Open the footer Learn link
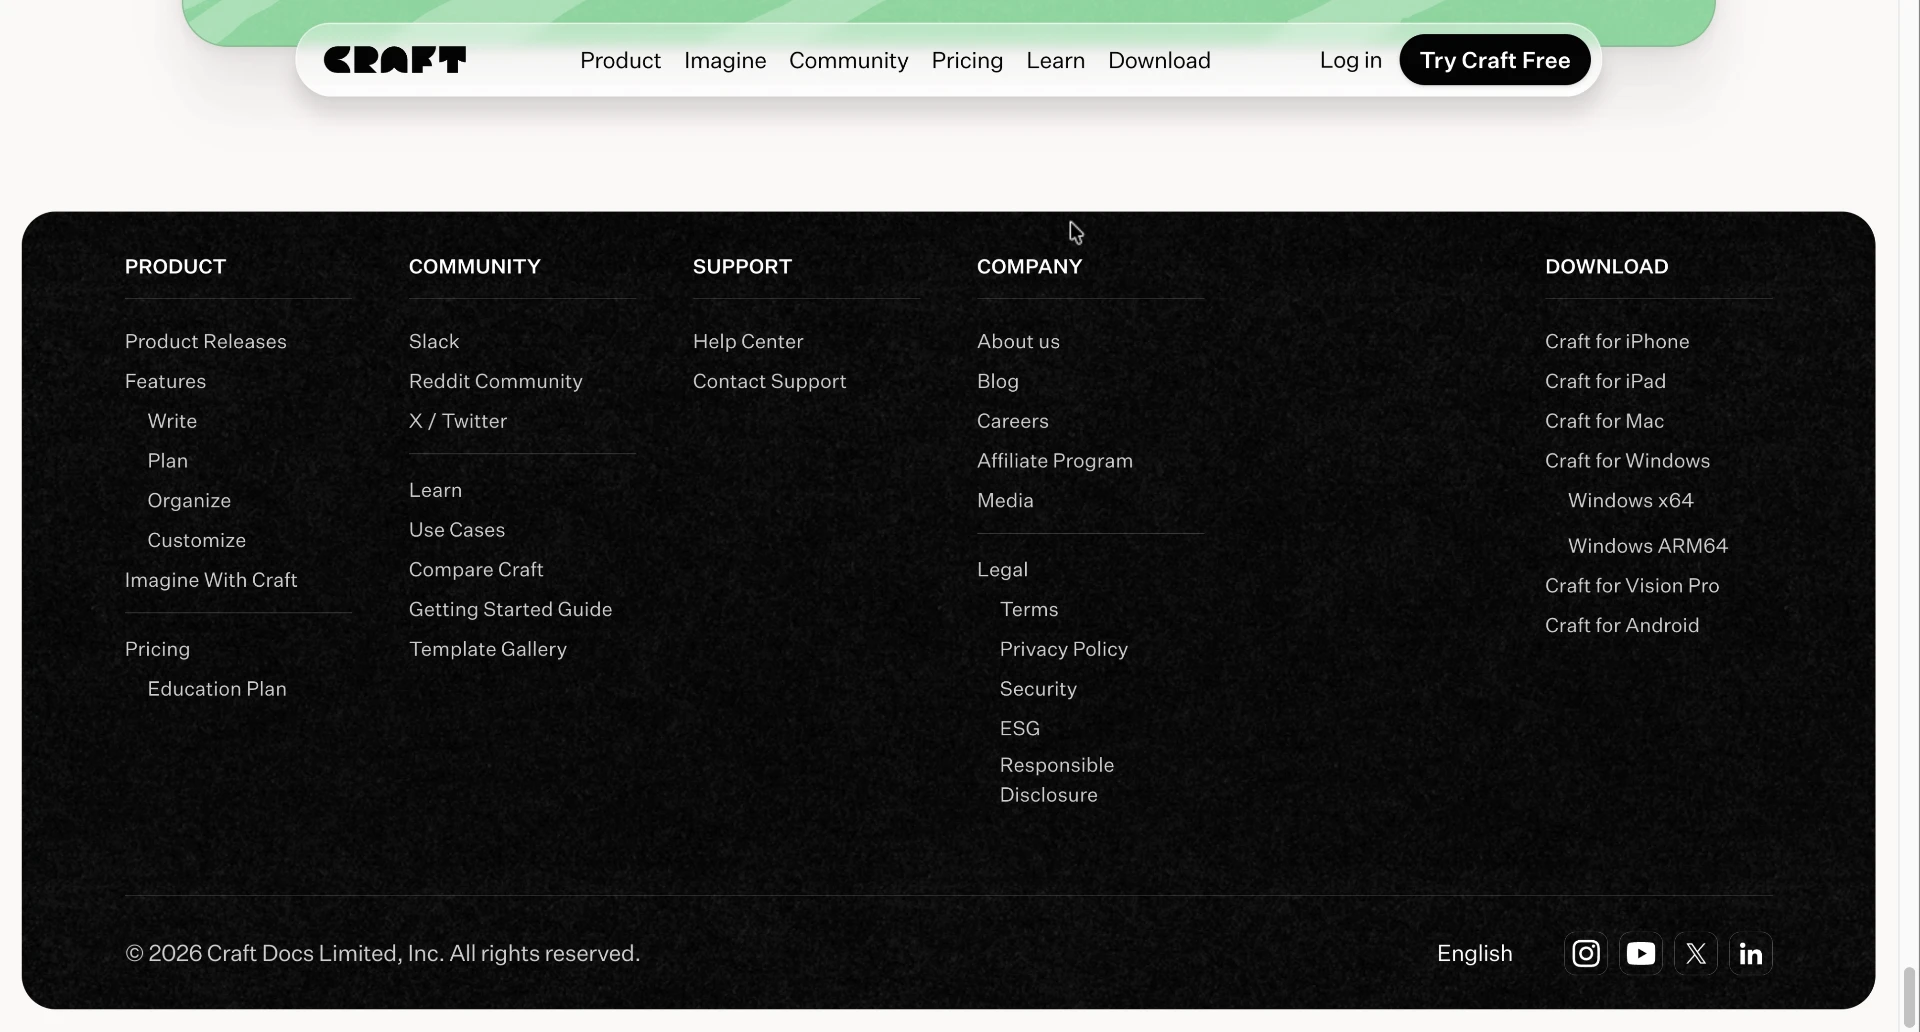The width and height of the screenshot is (1920, 1032). pyautogui.click(x=435, y=490)
